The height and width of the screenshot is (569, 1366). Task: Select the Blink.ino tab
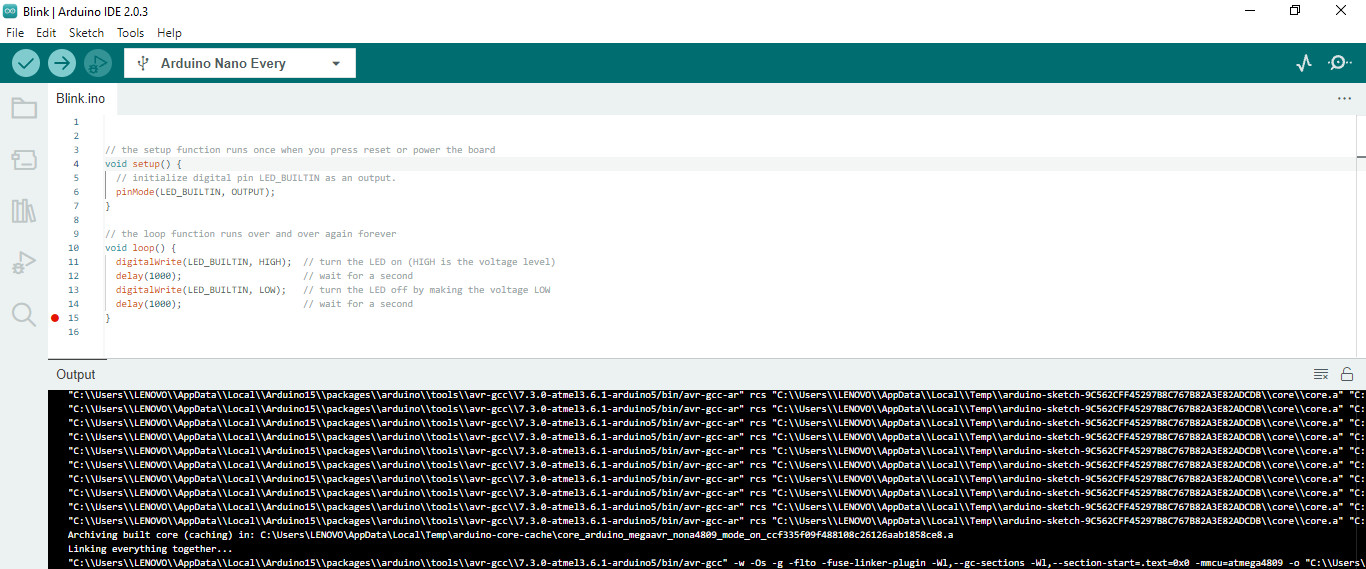(80, 98)
